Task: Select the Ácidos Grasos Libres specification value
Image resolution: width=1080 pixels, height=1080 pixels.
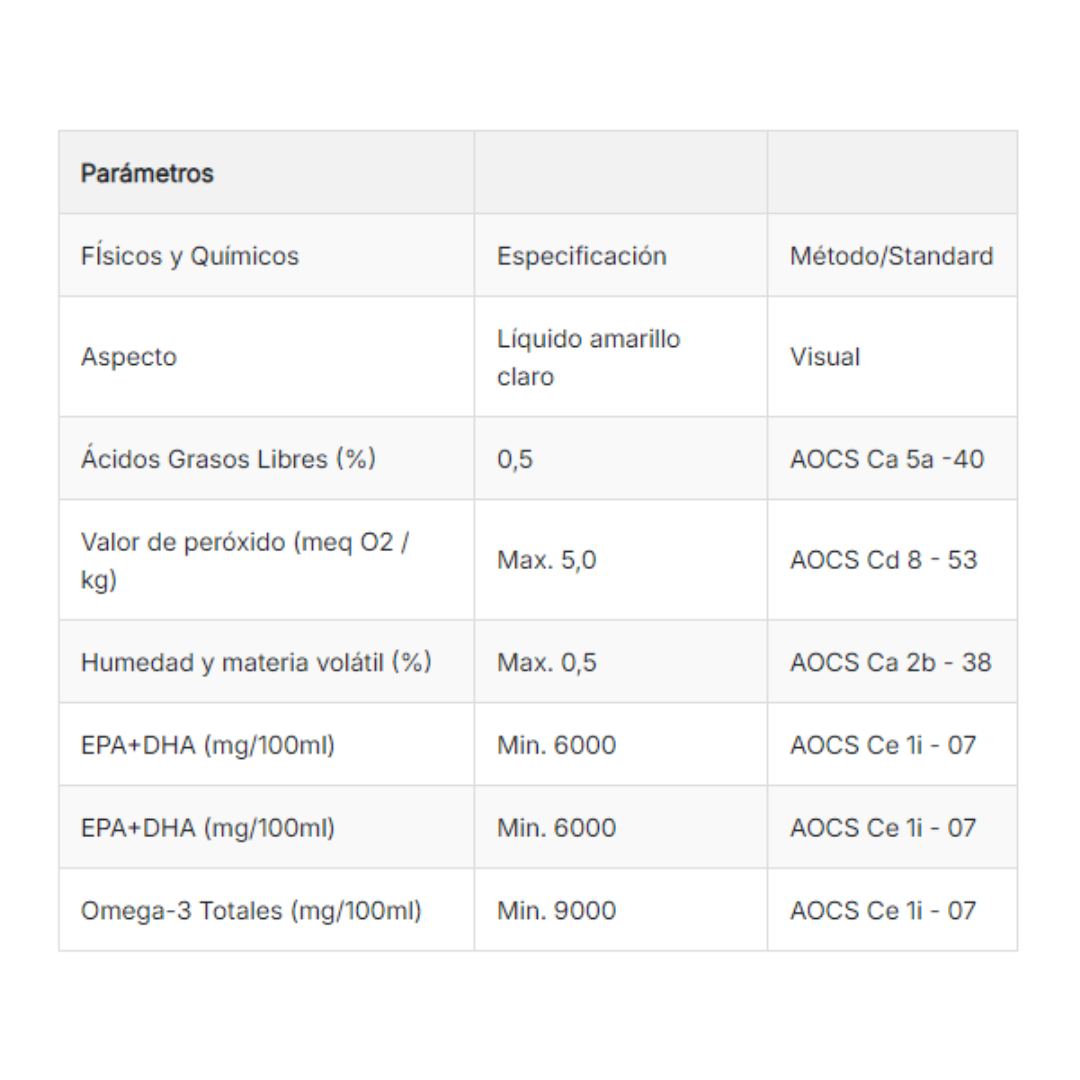Action: coord(515,459)
